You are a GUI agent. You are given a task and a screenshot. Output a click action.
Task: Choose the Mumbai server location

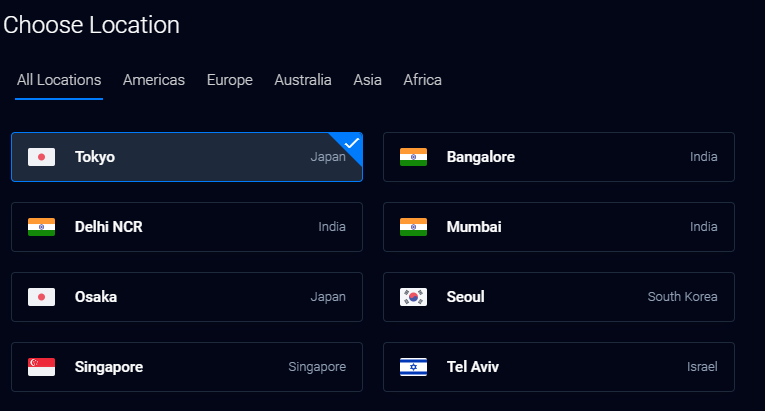tap(559, 227)
